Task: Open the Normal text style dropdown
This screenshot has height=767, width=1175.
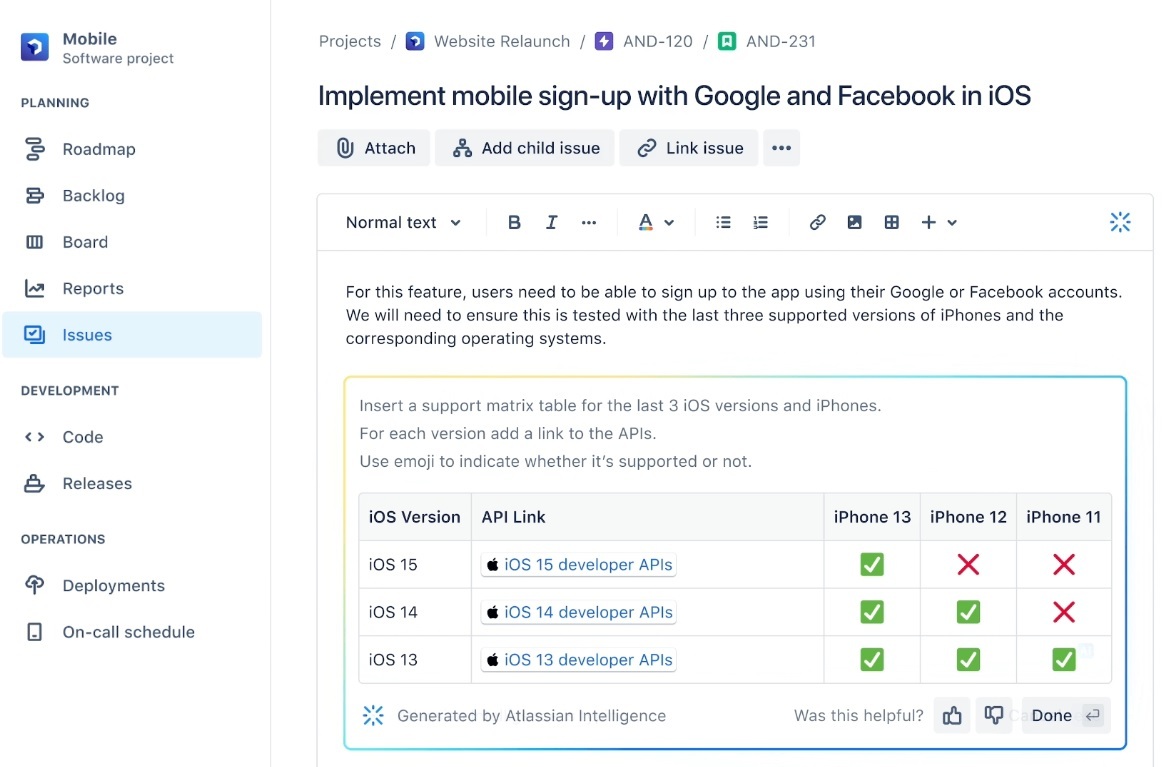Action: [403, 222]
